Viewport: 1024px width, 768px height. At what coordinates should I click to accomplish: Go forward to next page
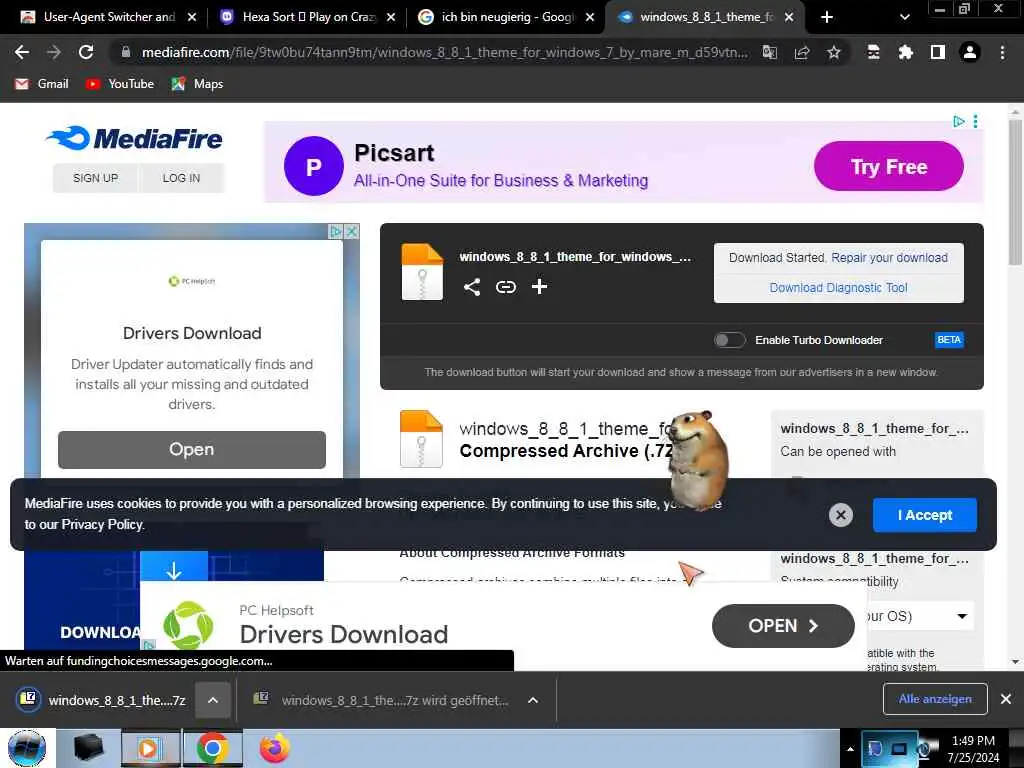pyautogui.click(x=54, y=52)
